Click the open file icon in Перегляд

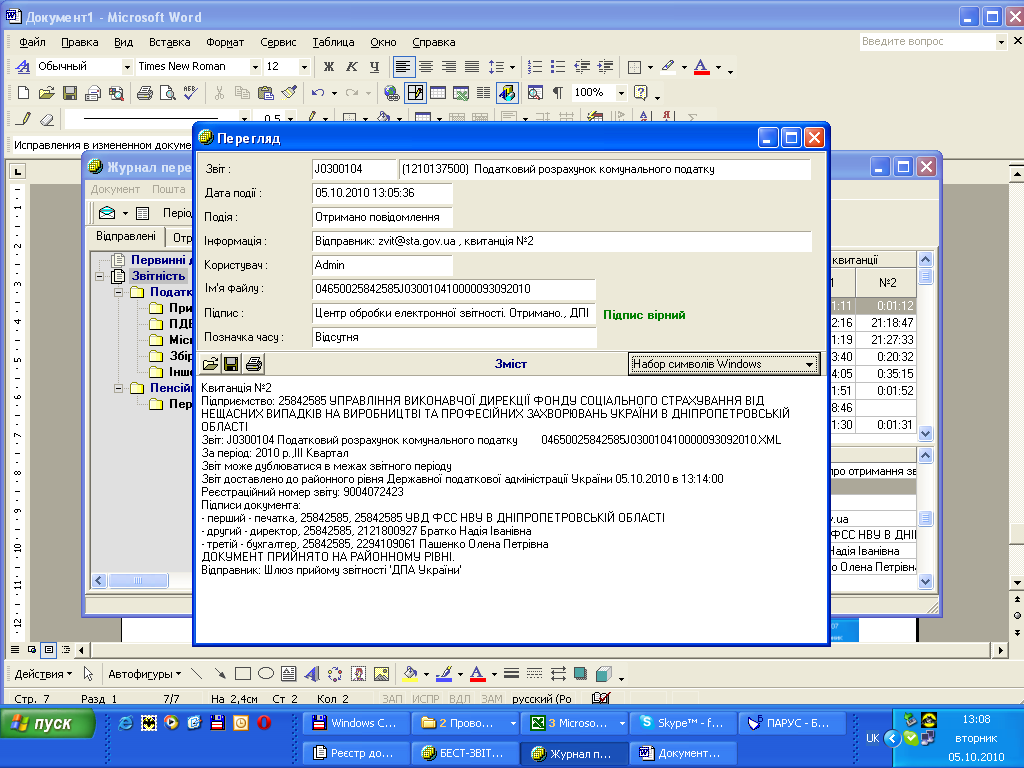[211, 364]
